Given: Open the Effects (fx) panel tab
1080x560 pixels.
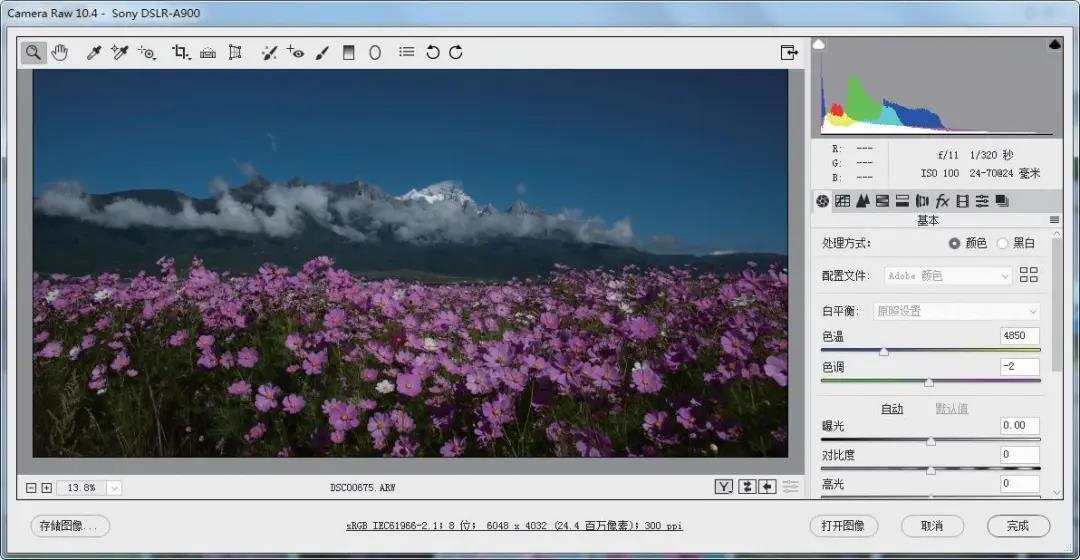Looking at the screenshot, I should click(x=942, y=201).
